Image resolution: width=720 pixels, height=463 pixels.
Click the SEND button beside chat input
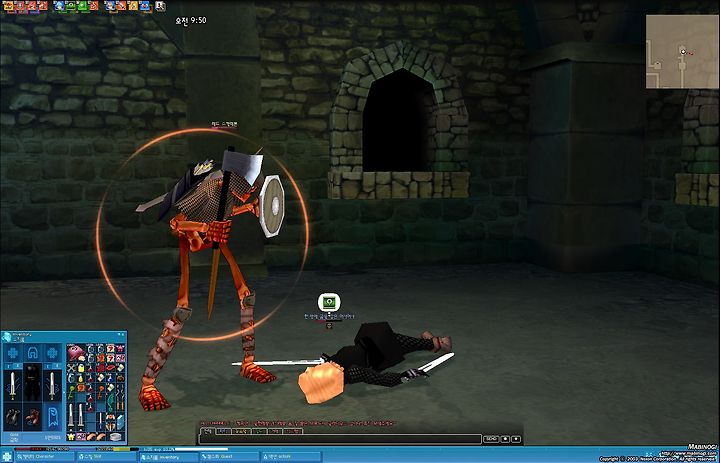click(491, 439)
